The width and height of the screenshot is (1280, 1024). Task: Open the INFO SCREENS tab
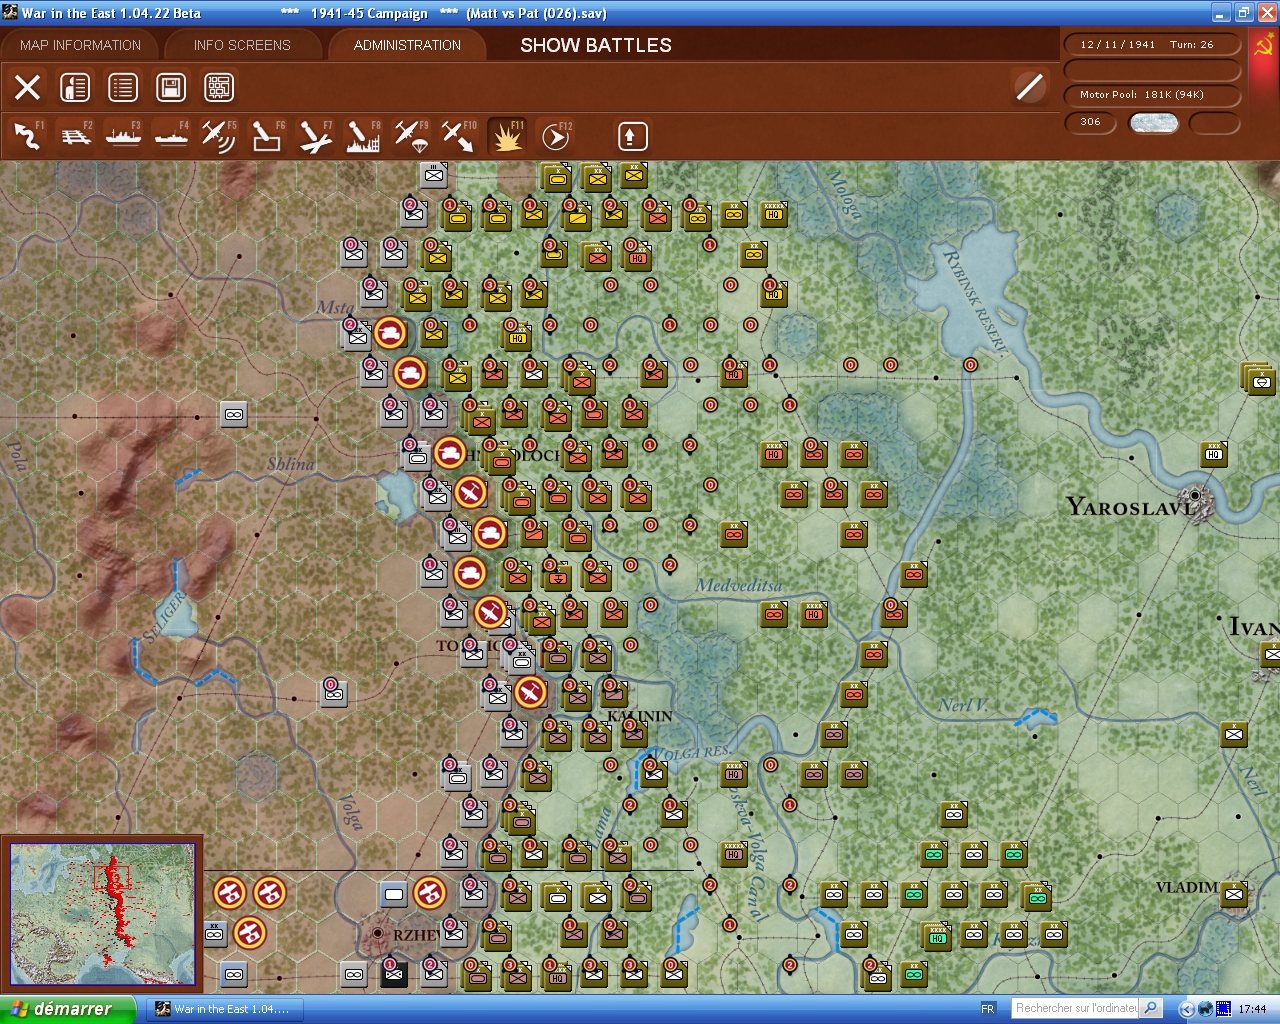point(242,45)
